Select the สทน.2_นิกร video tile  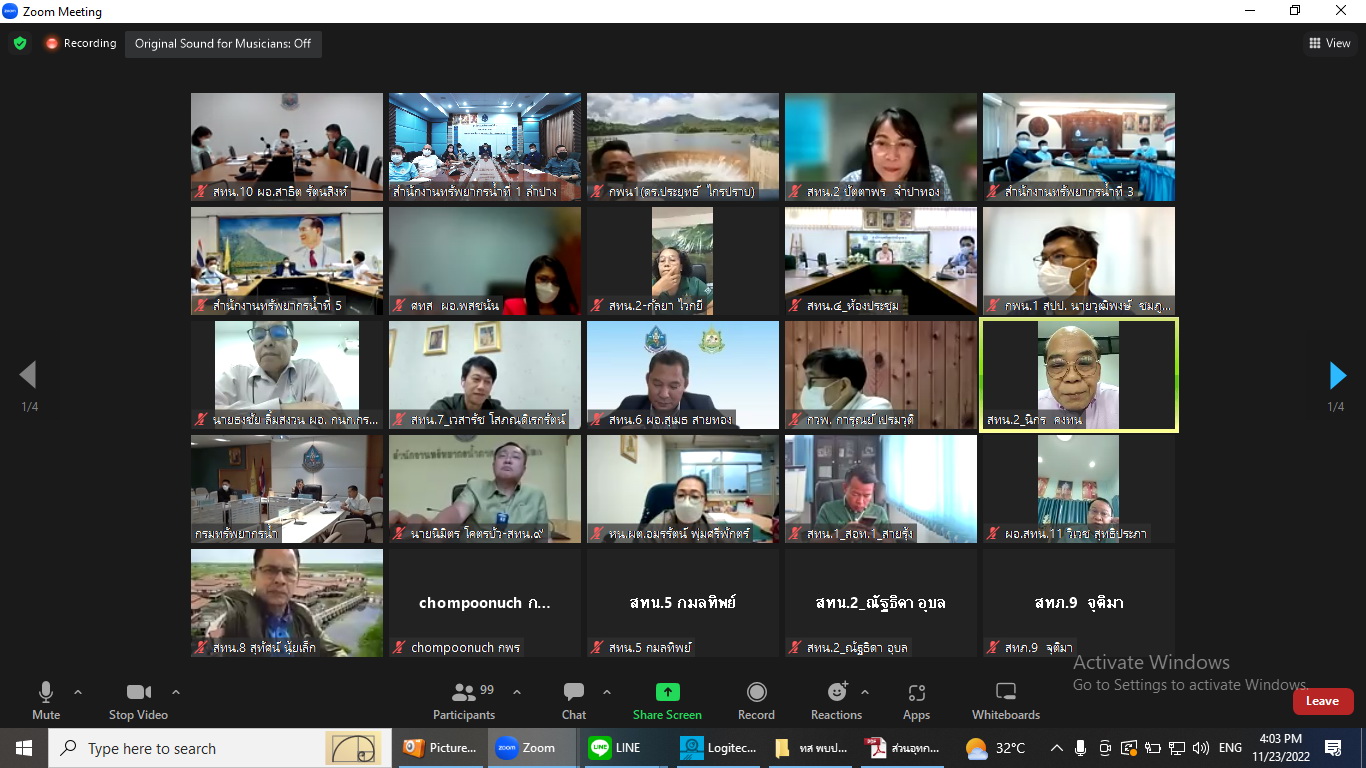click(x=1079, y=375)
